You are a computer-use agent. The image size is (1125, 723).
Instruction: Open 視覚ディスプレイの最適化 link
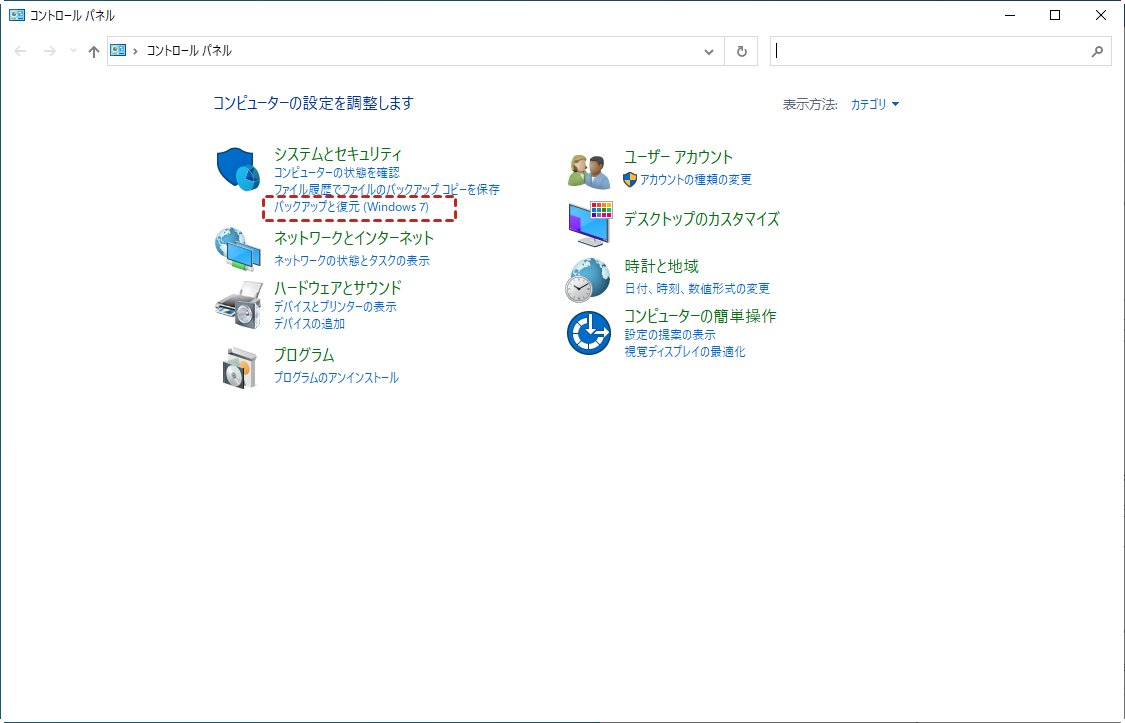pyautogui.click(x=684, y=352)
